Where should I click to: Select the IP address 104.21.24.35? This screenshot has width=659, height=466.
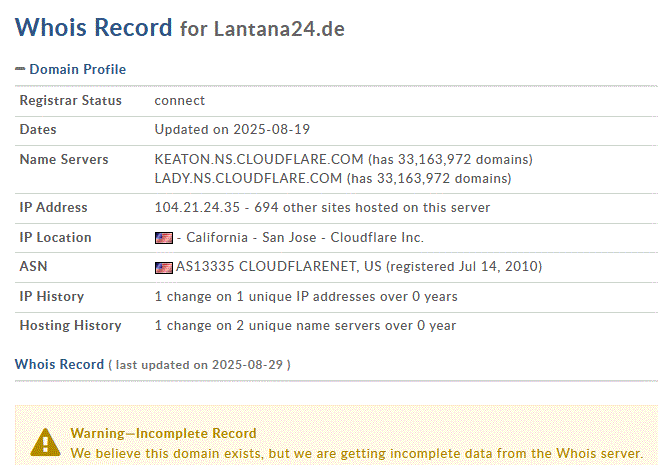click(x=196, y=208)
